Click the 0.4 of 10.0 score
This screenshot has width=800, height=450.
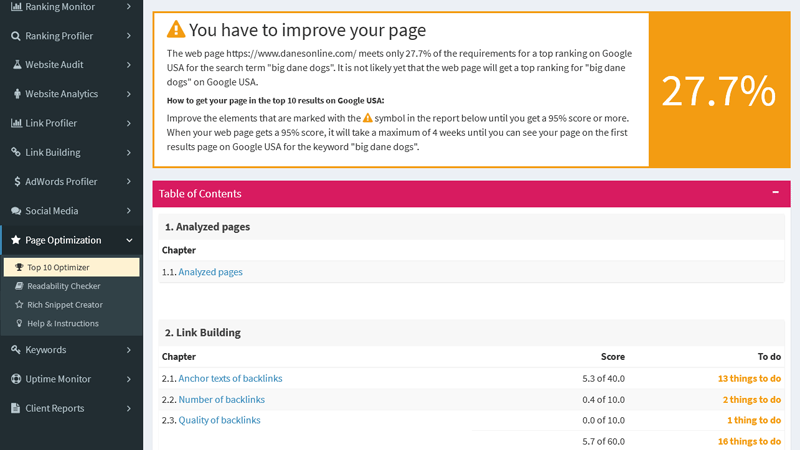(x=603, y=399)
